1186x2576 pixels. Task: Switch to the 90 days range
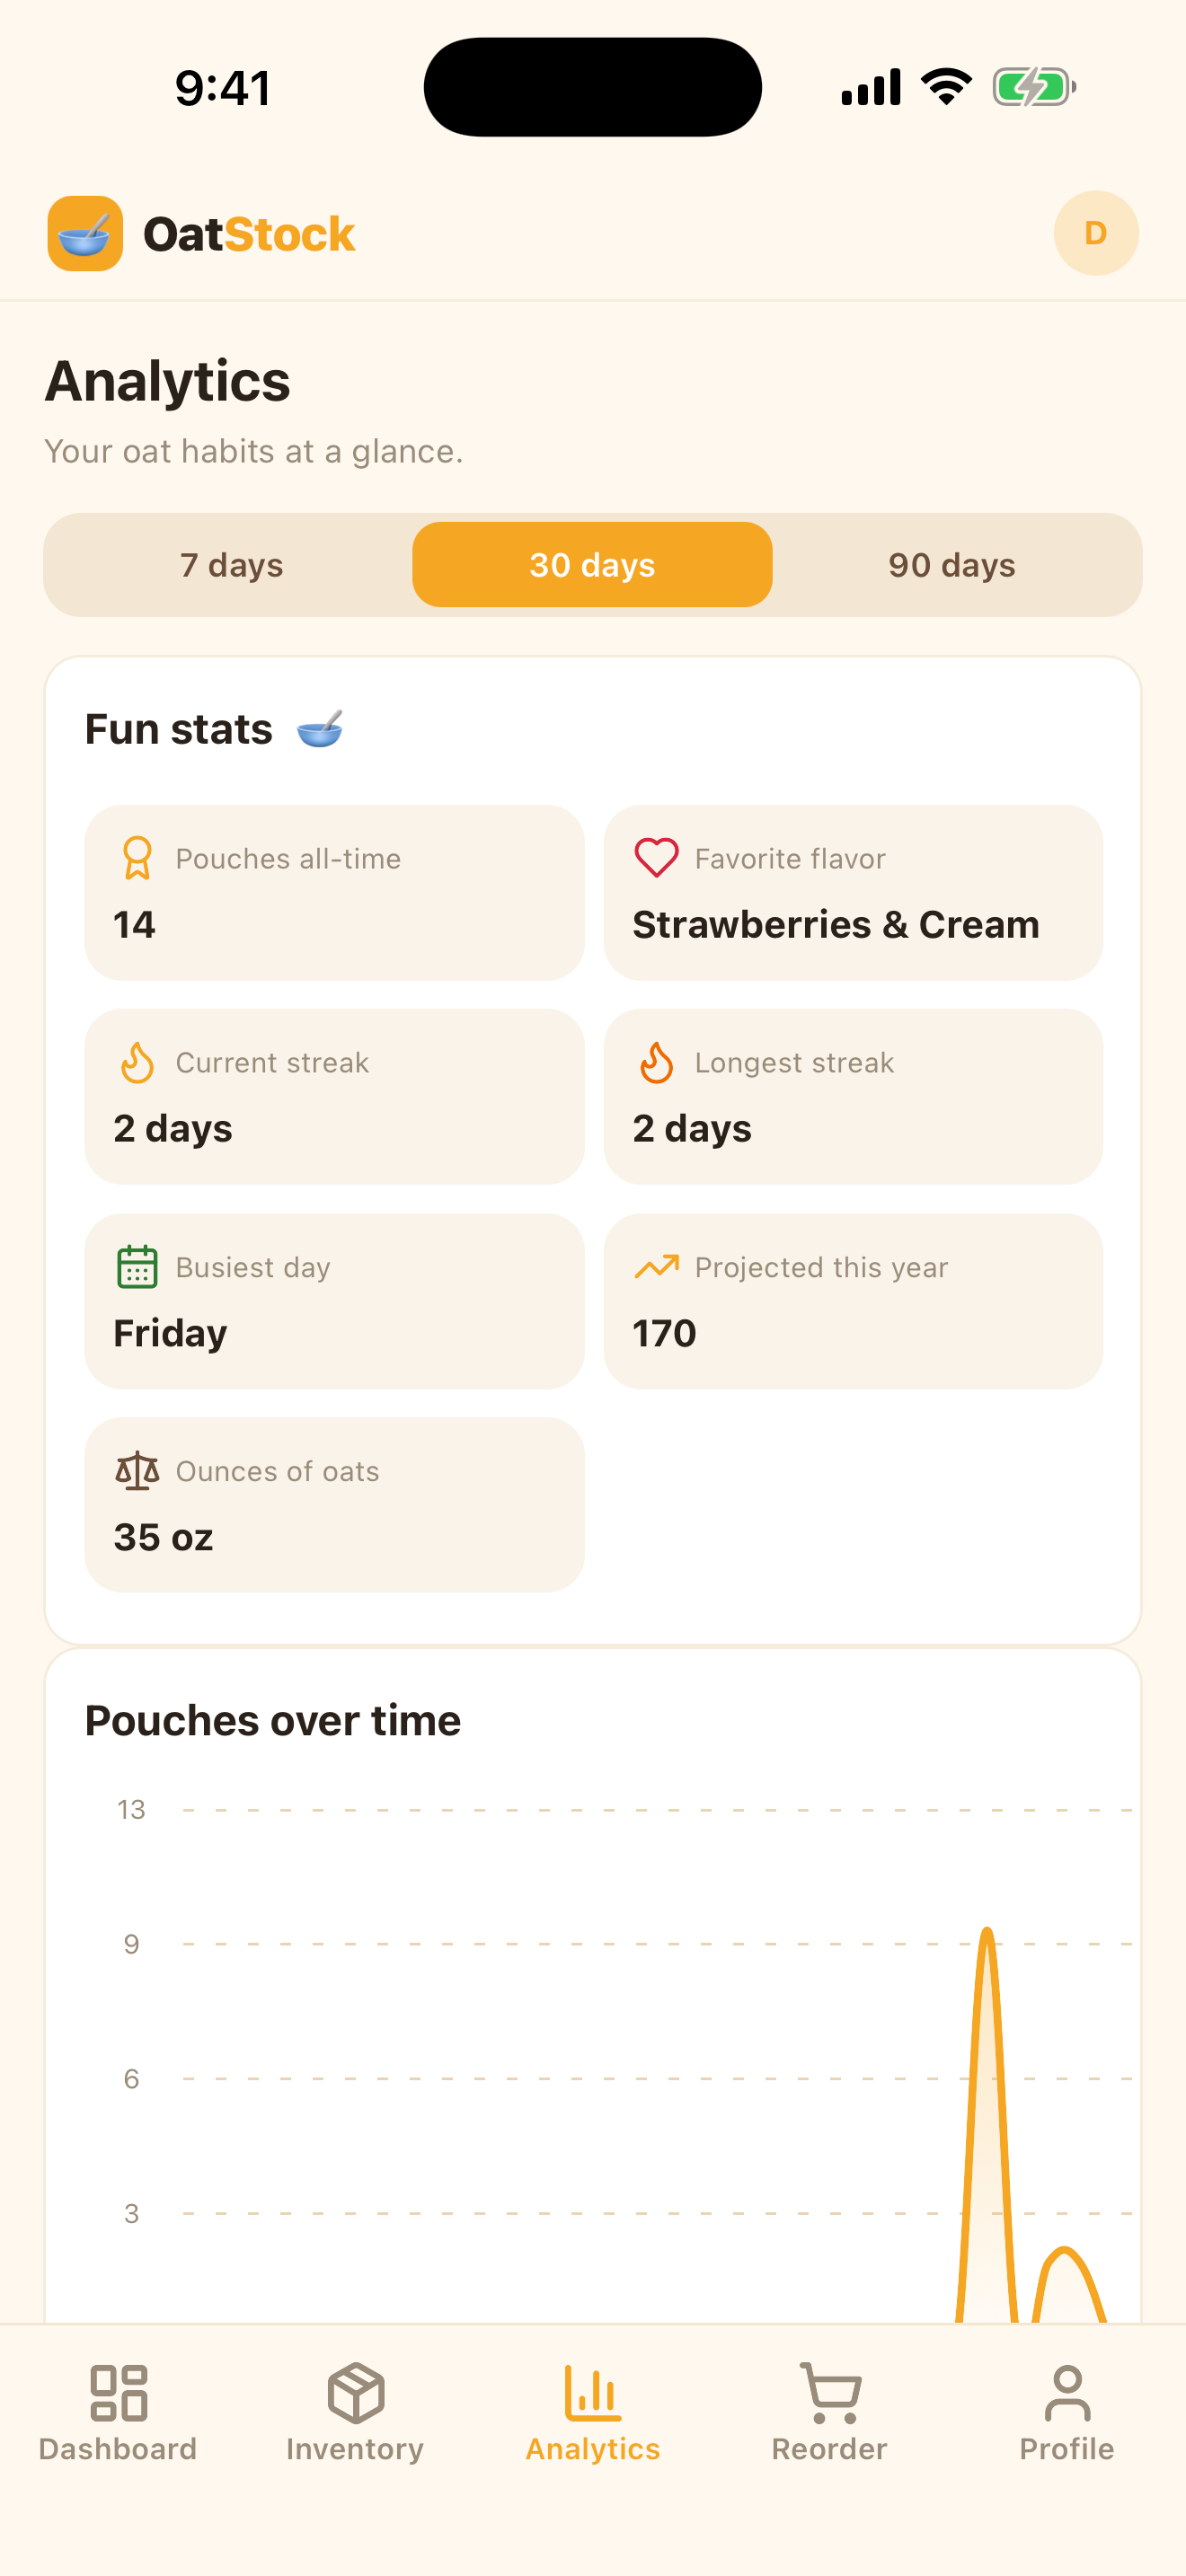coord(952,565)
